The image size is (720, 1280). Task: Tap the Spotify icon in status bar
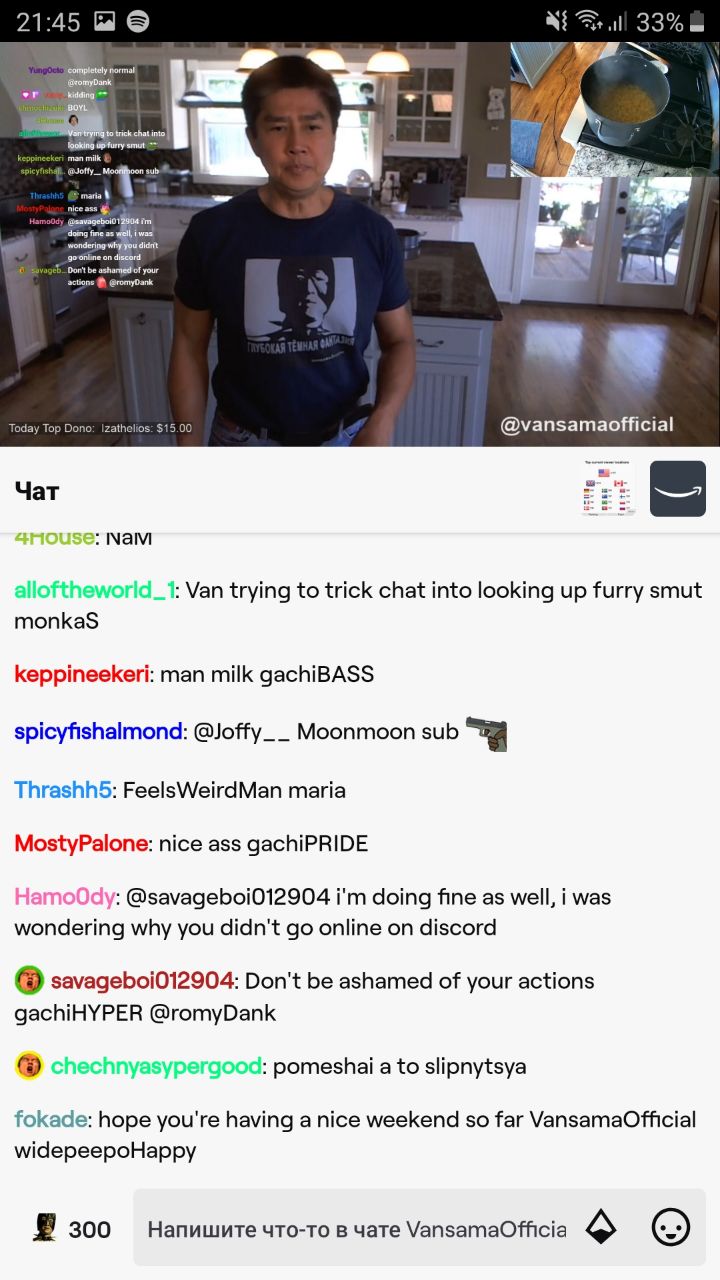click(x=139, y=21)
